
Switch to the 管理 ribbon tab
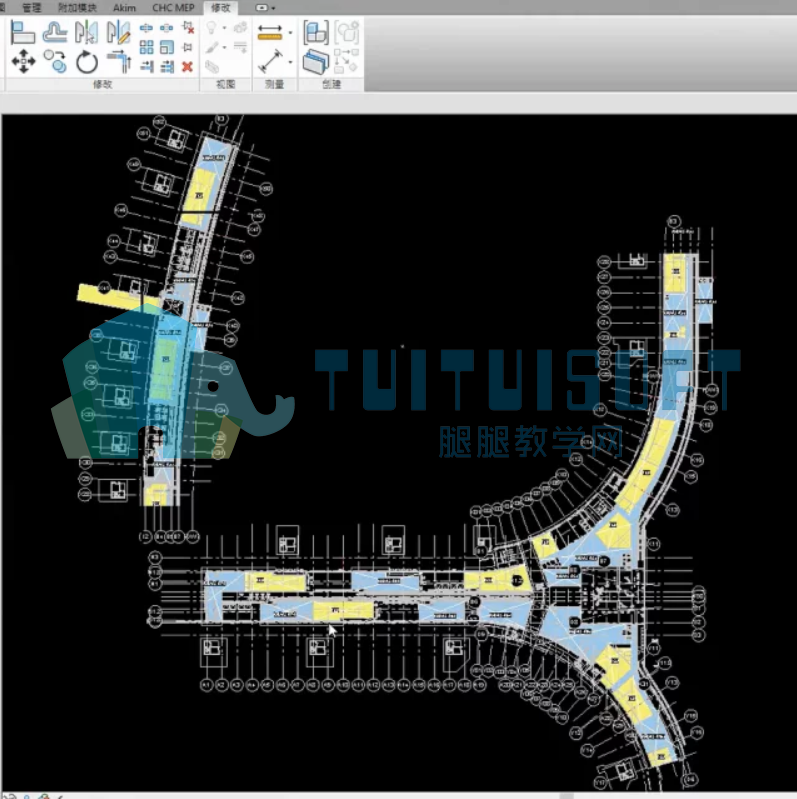(32, 8)
